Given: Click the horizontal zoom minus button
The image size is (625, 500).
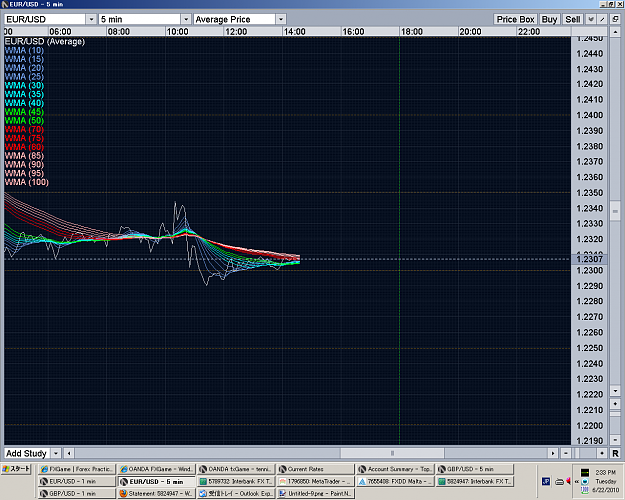Looking at the screenshot, I should [x=566, y=453].
